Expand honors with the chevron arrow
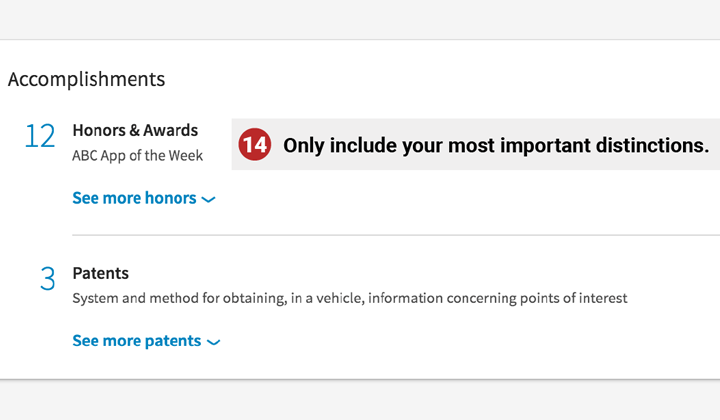The width and height of the screenshot is (720, 420). tap(208, 199)
